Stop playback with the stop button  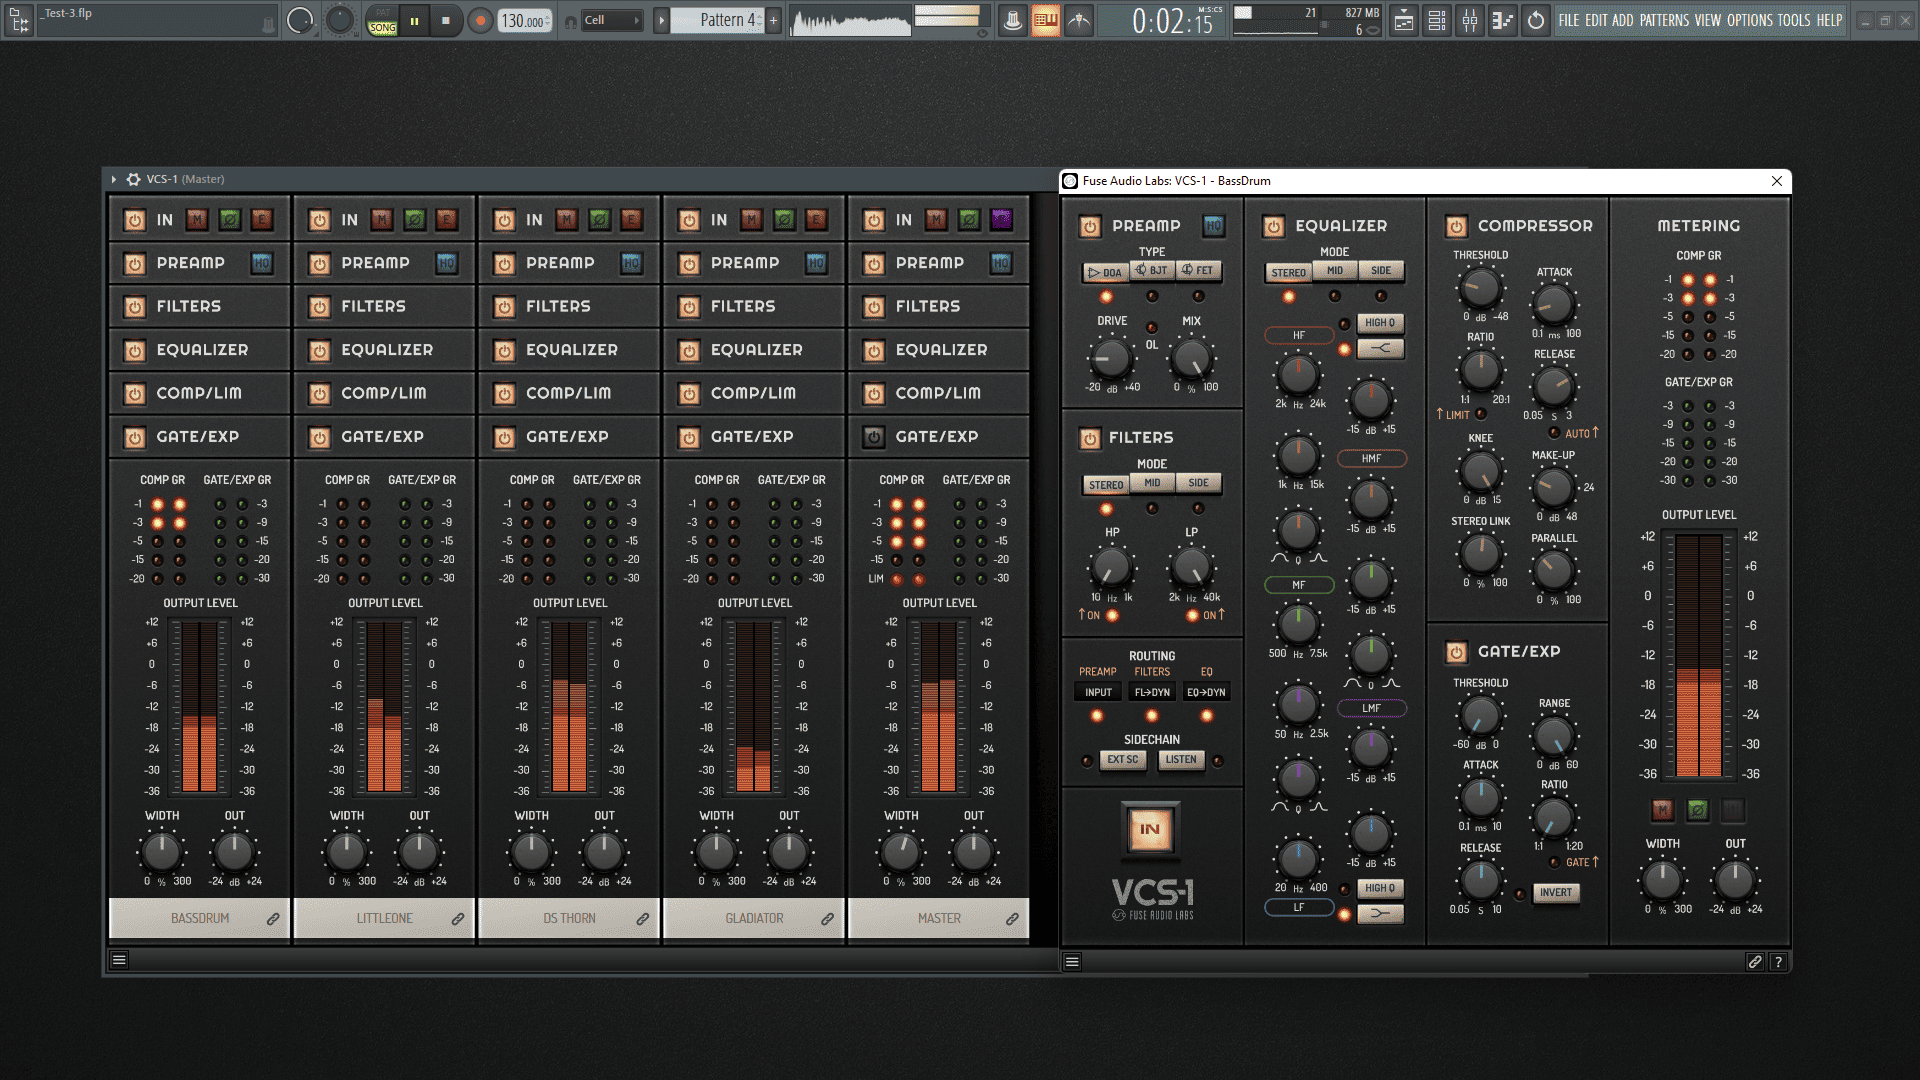(446, 20)
